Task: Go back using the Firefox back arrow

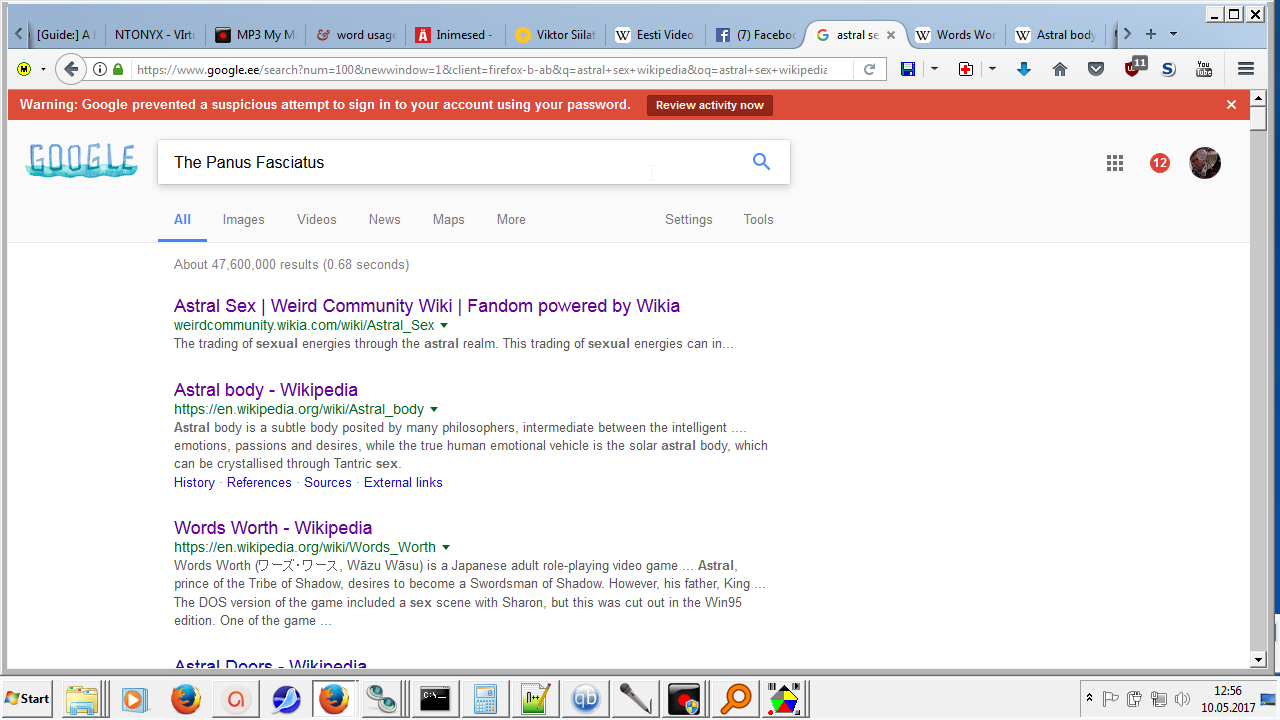Action: click(70, 69)
